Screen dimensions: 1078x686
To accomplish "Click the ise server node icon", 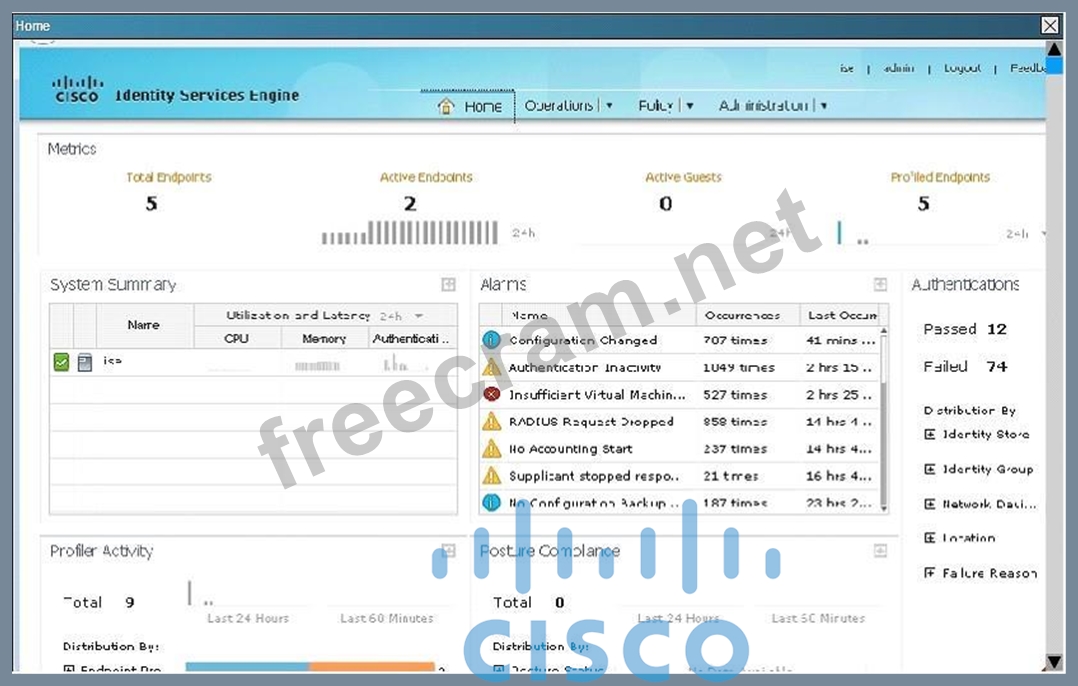I will [85, 362].
